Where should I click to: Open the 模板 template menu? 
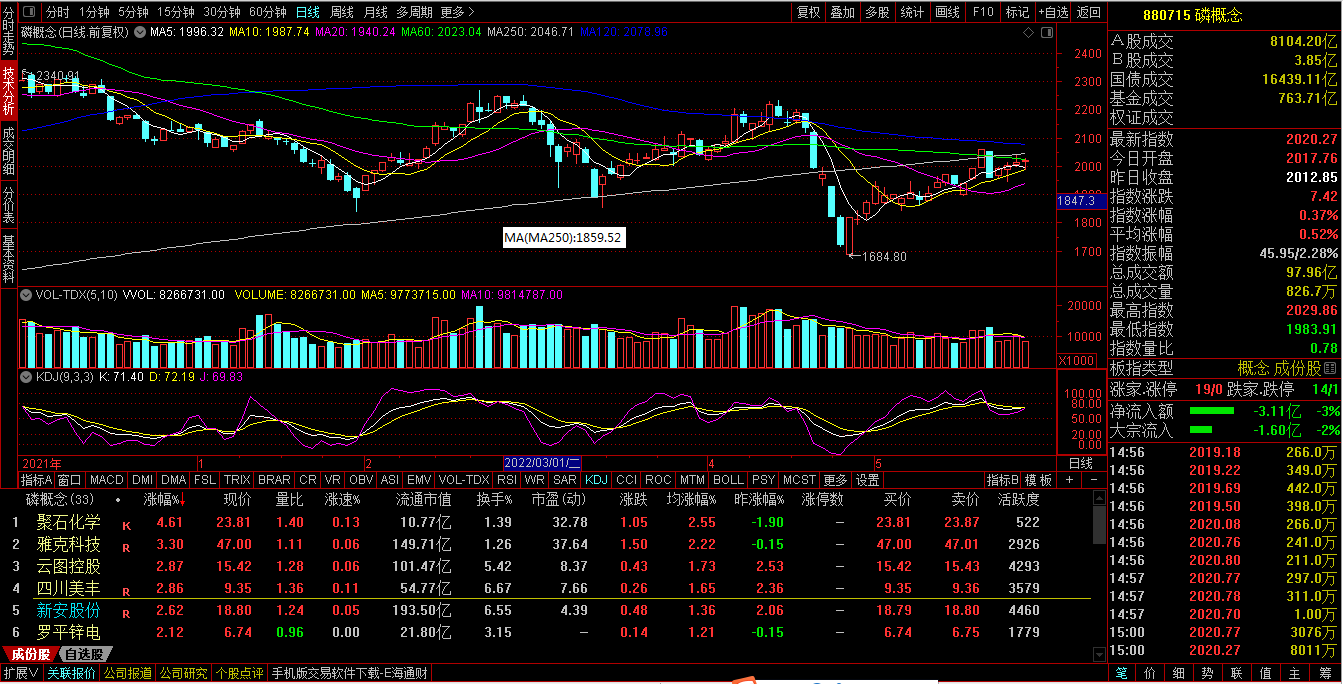(1039, 480)
